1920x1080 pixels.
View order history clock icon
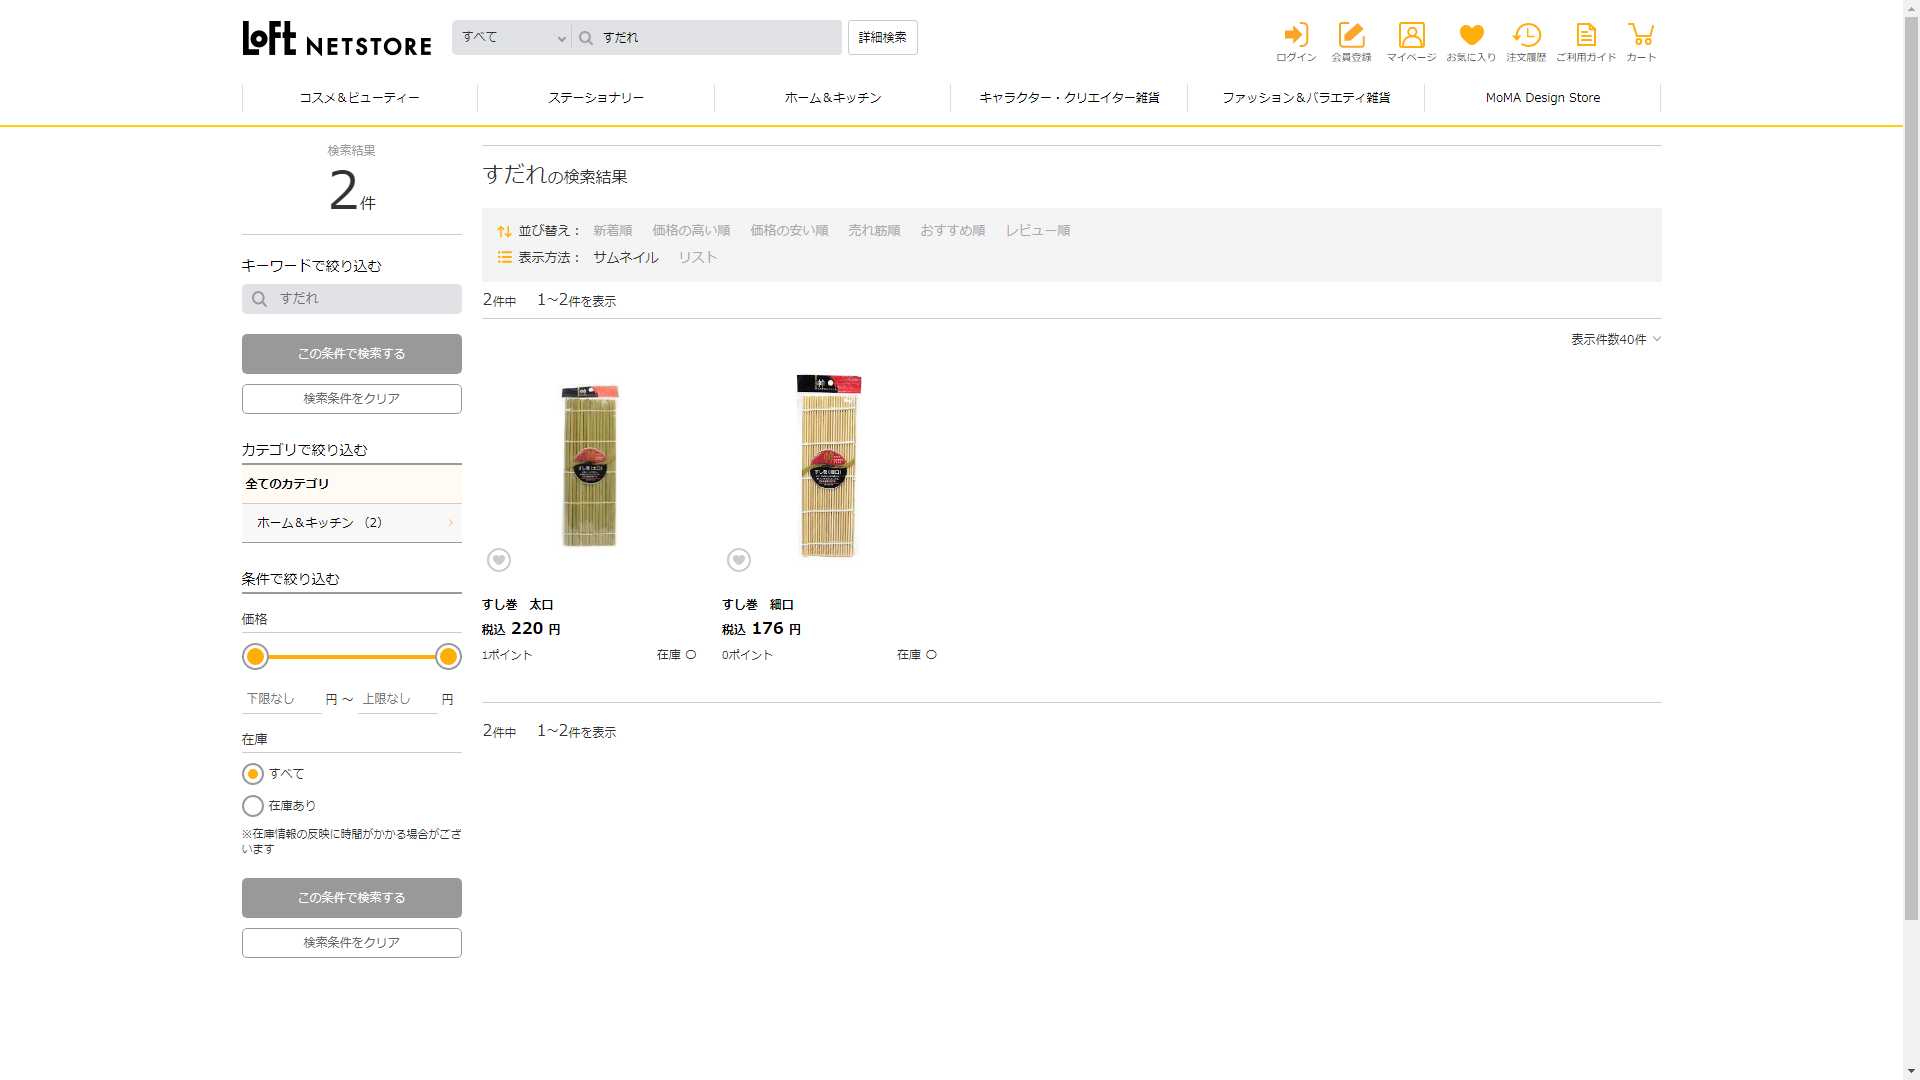click(x=1526, y=36)
